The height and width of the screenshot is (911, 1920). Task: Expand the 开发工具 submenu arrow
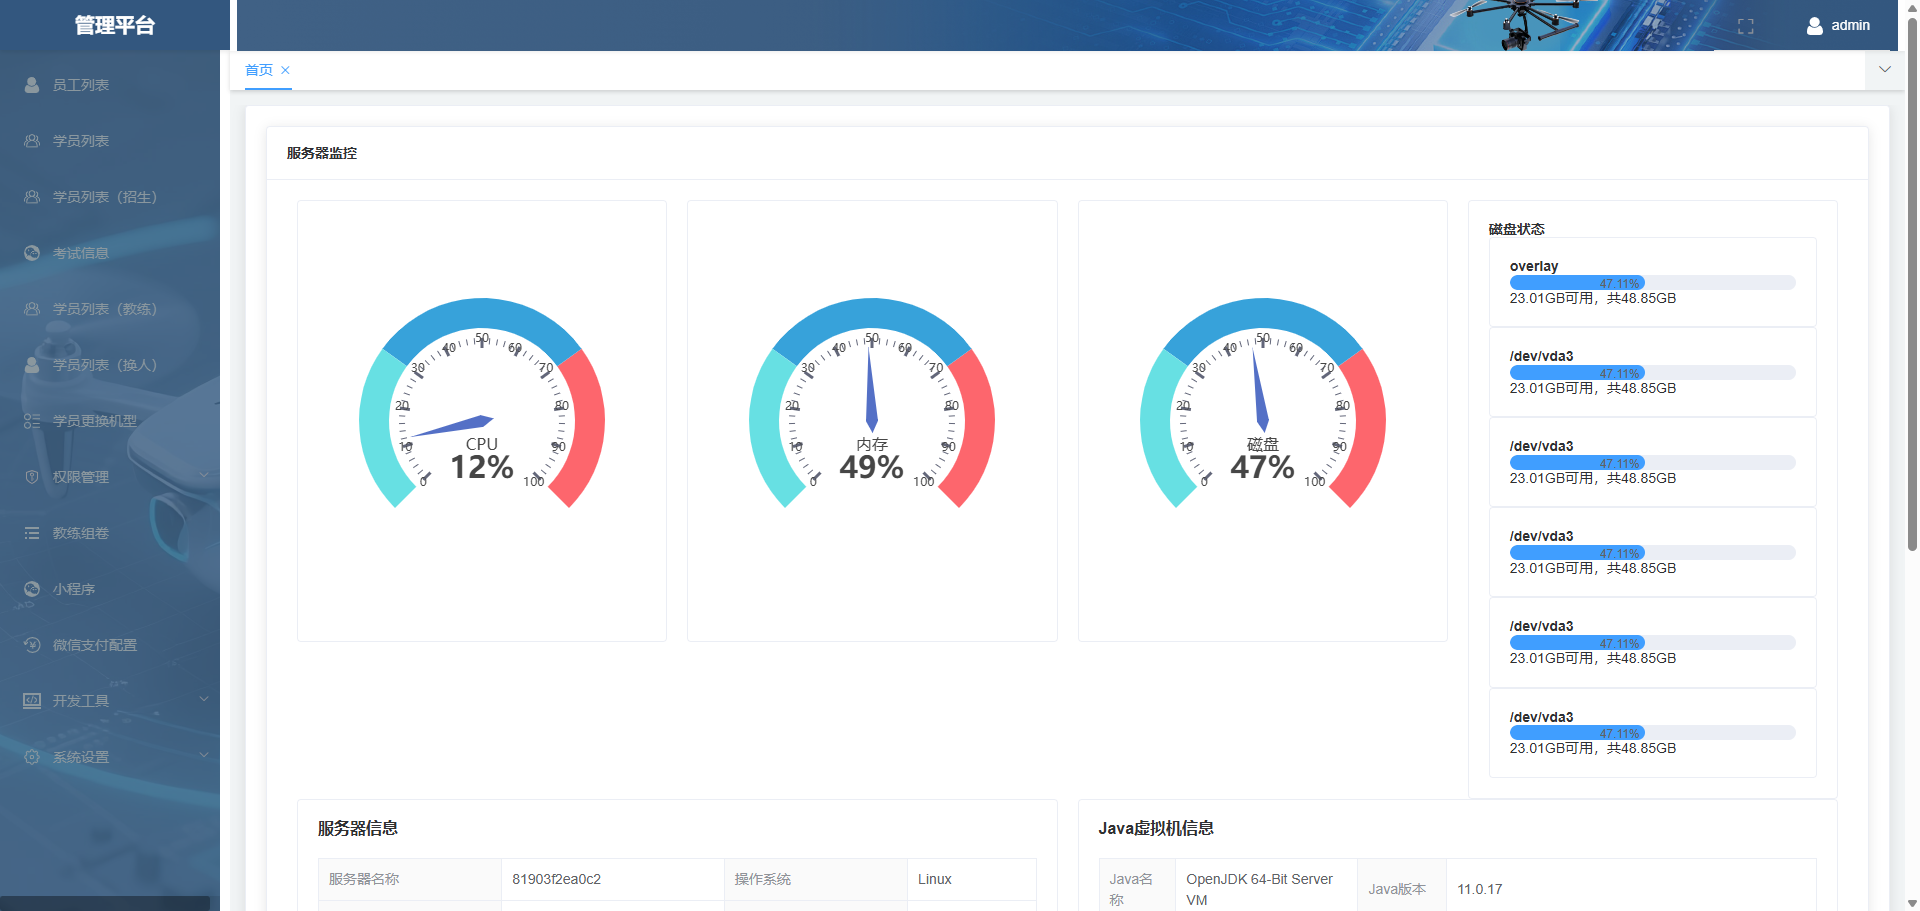pyautogui.click(x=204, y=700)
